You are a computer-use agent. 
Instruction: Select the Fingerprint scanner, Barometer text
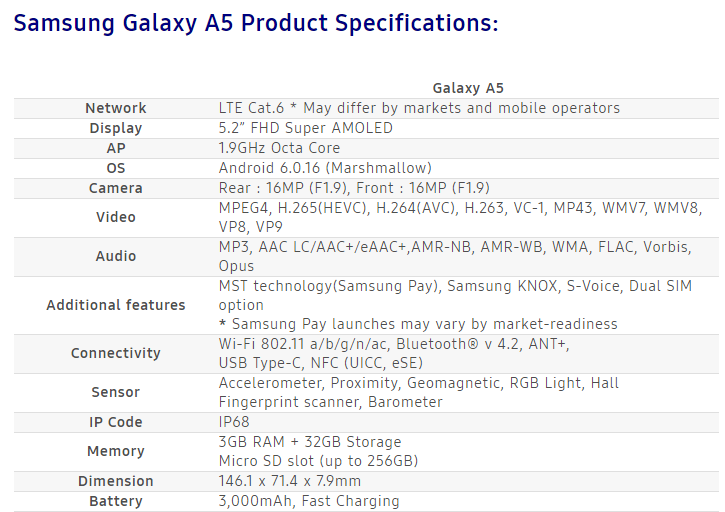pyautogui.click(x=330, y=402)
